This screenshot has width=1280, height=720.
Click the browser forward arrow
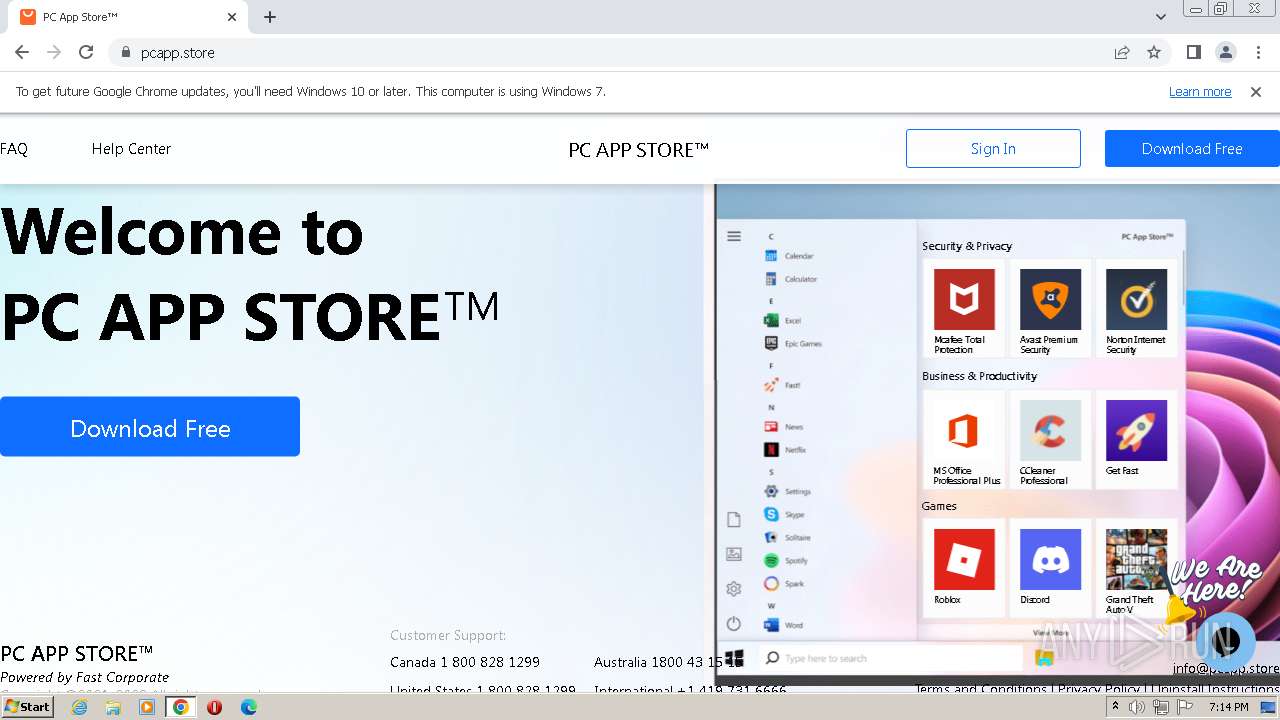click(54, 52)
